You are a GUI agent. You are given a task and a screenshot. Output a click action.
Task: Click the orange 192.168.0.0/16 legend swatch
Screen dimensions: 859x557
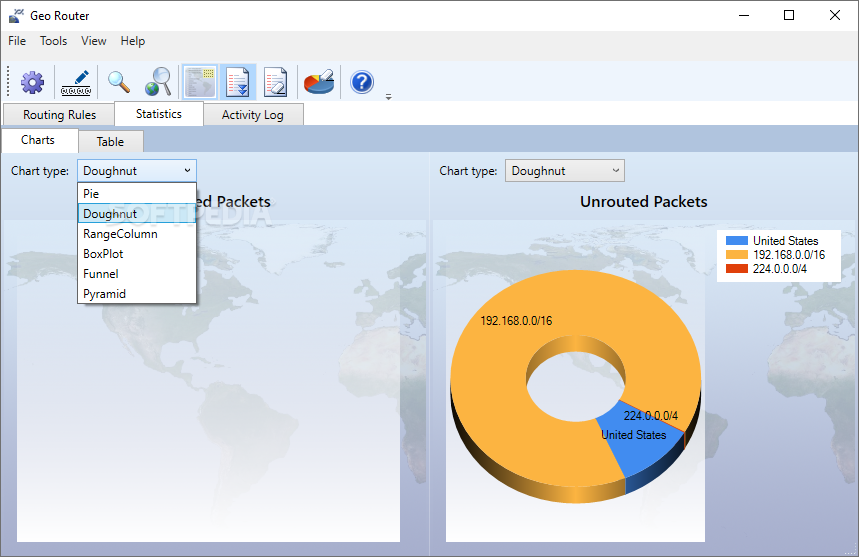coord(736,255)
